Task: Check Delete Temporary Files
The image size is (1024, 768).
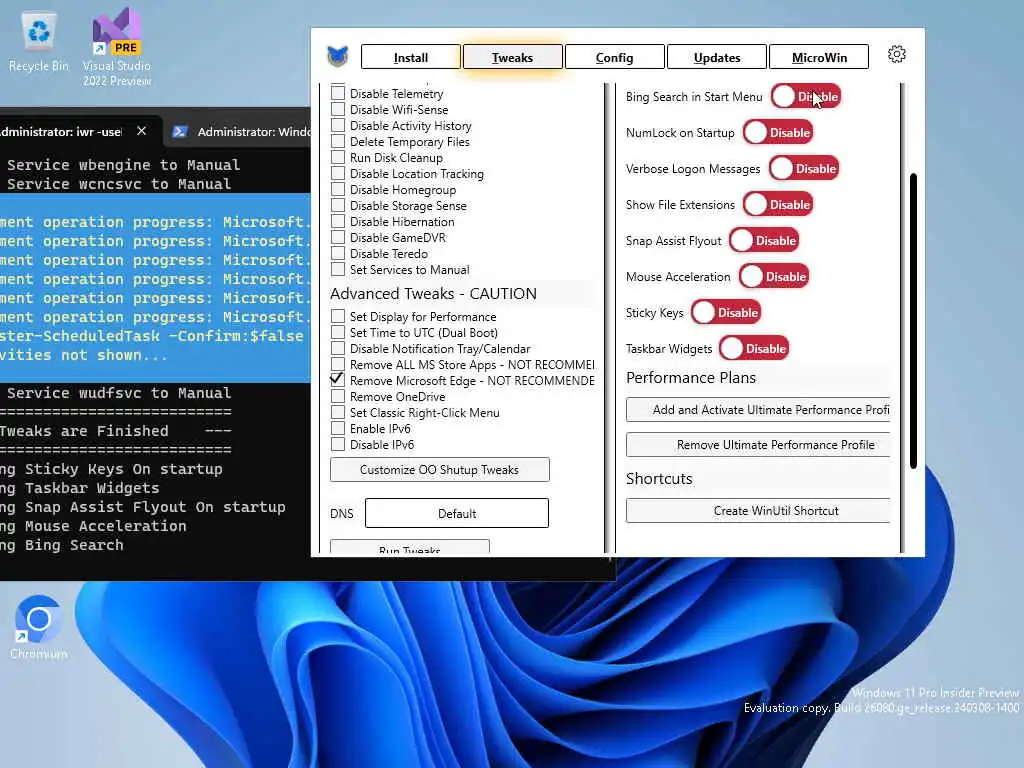Action: (x=338, y=141)
